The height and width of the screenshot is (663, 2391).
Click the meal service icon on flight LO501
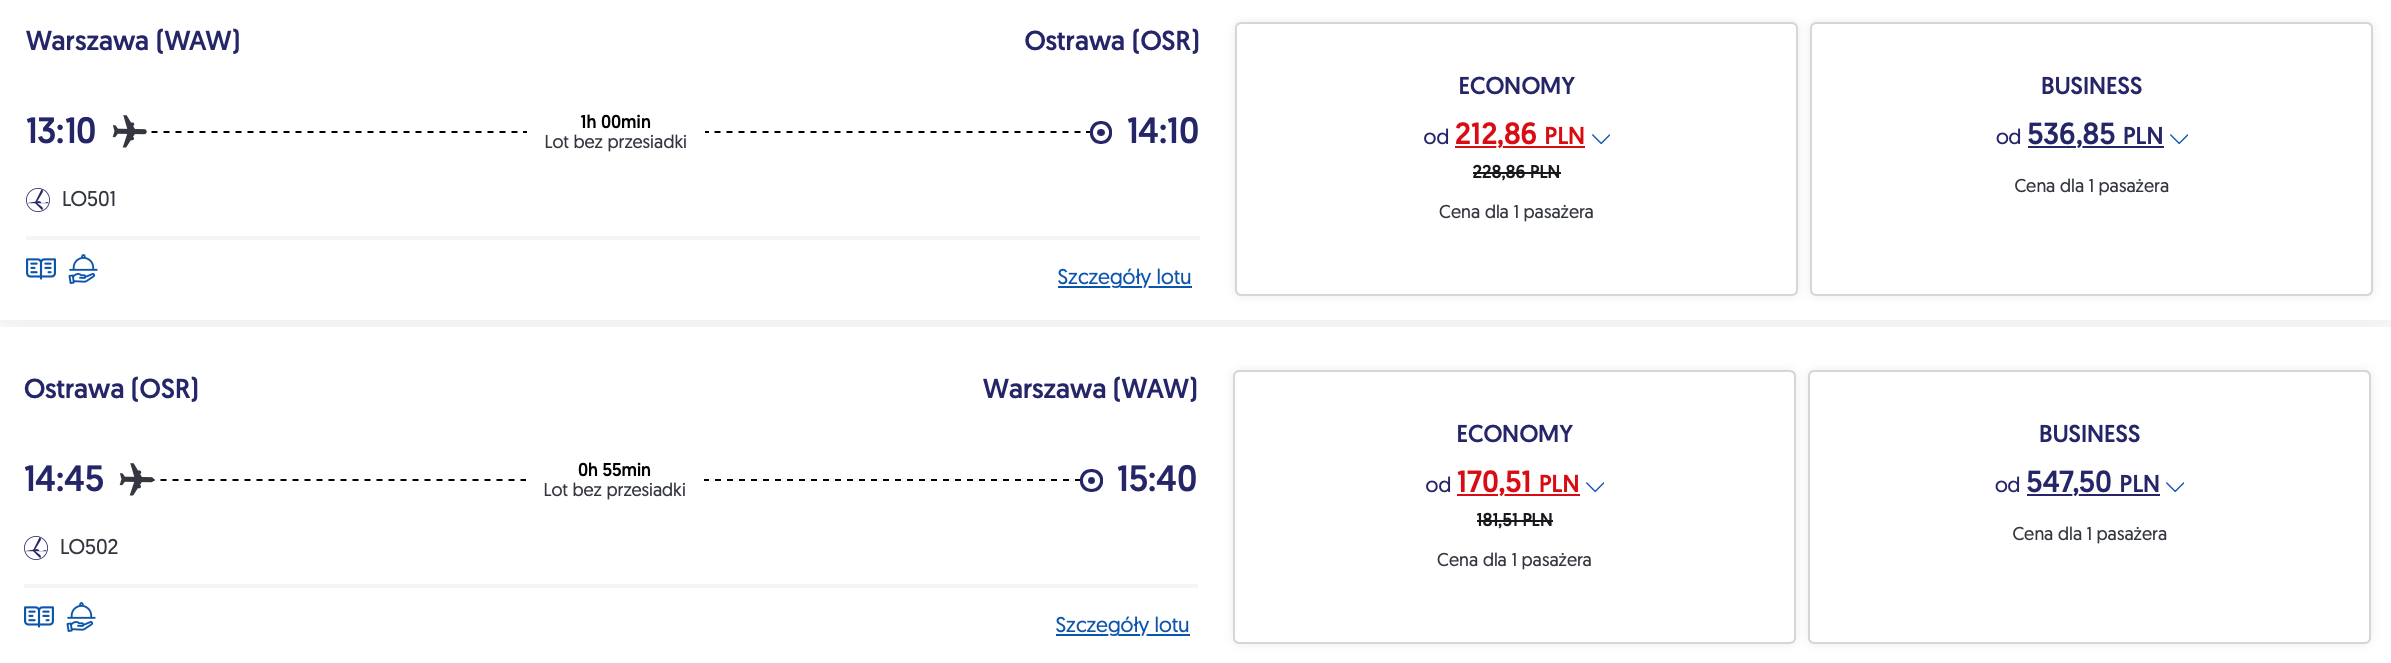[x=83, y=269]
